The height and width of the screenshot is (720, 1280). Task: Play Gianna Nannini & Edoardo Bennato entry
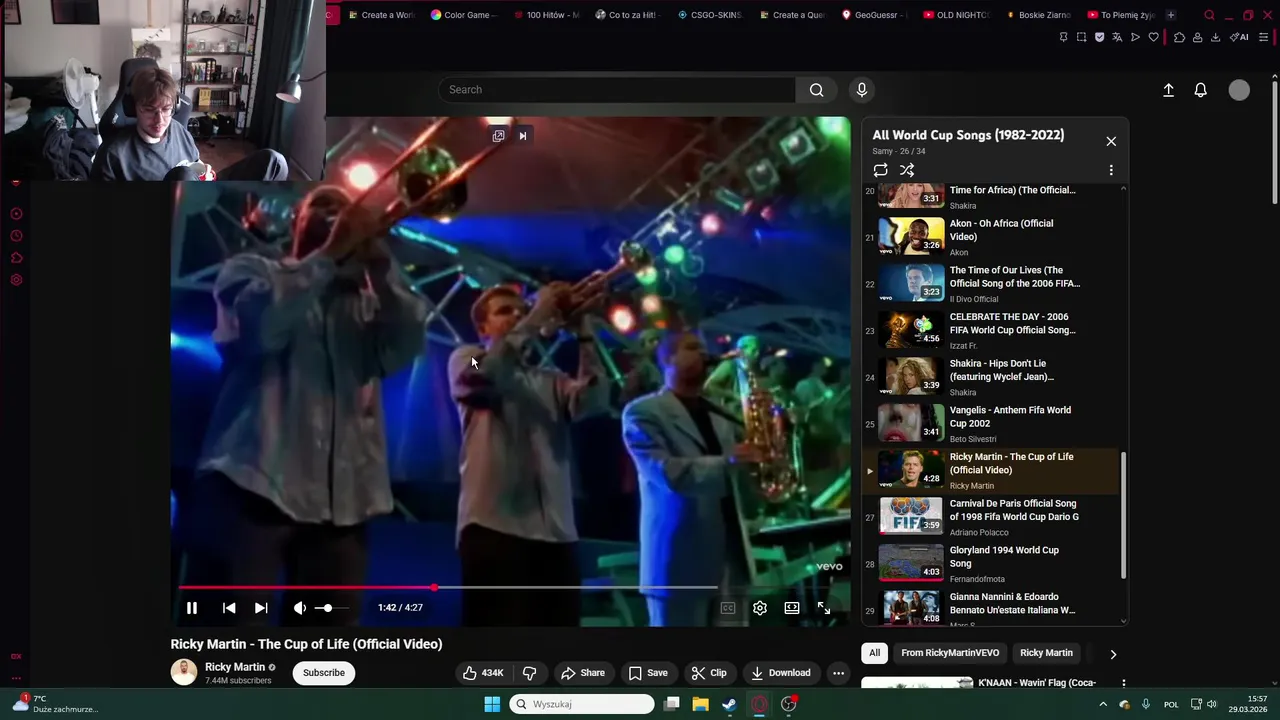[x=990, y=608]
